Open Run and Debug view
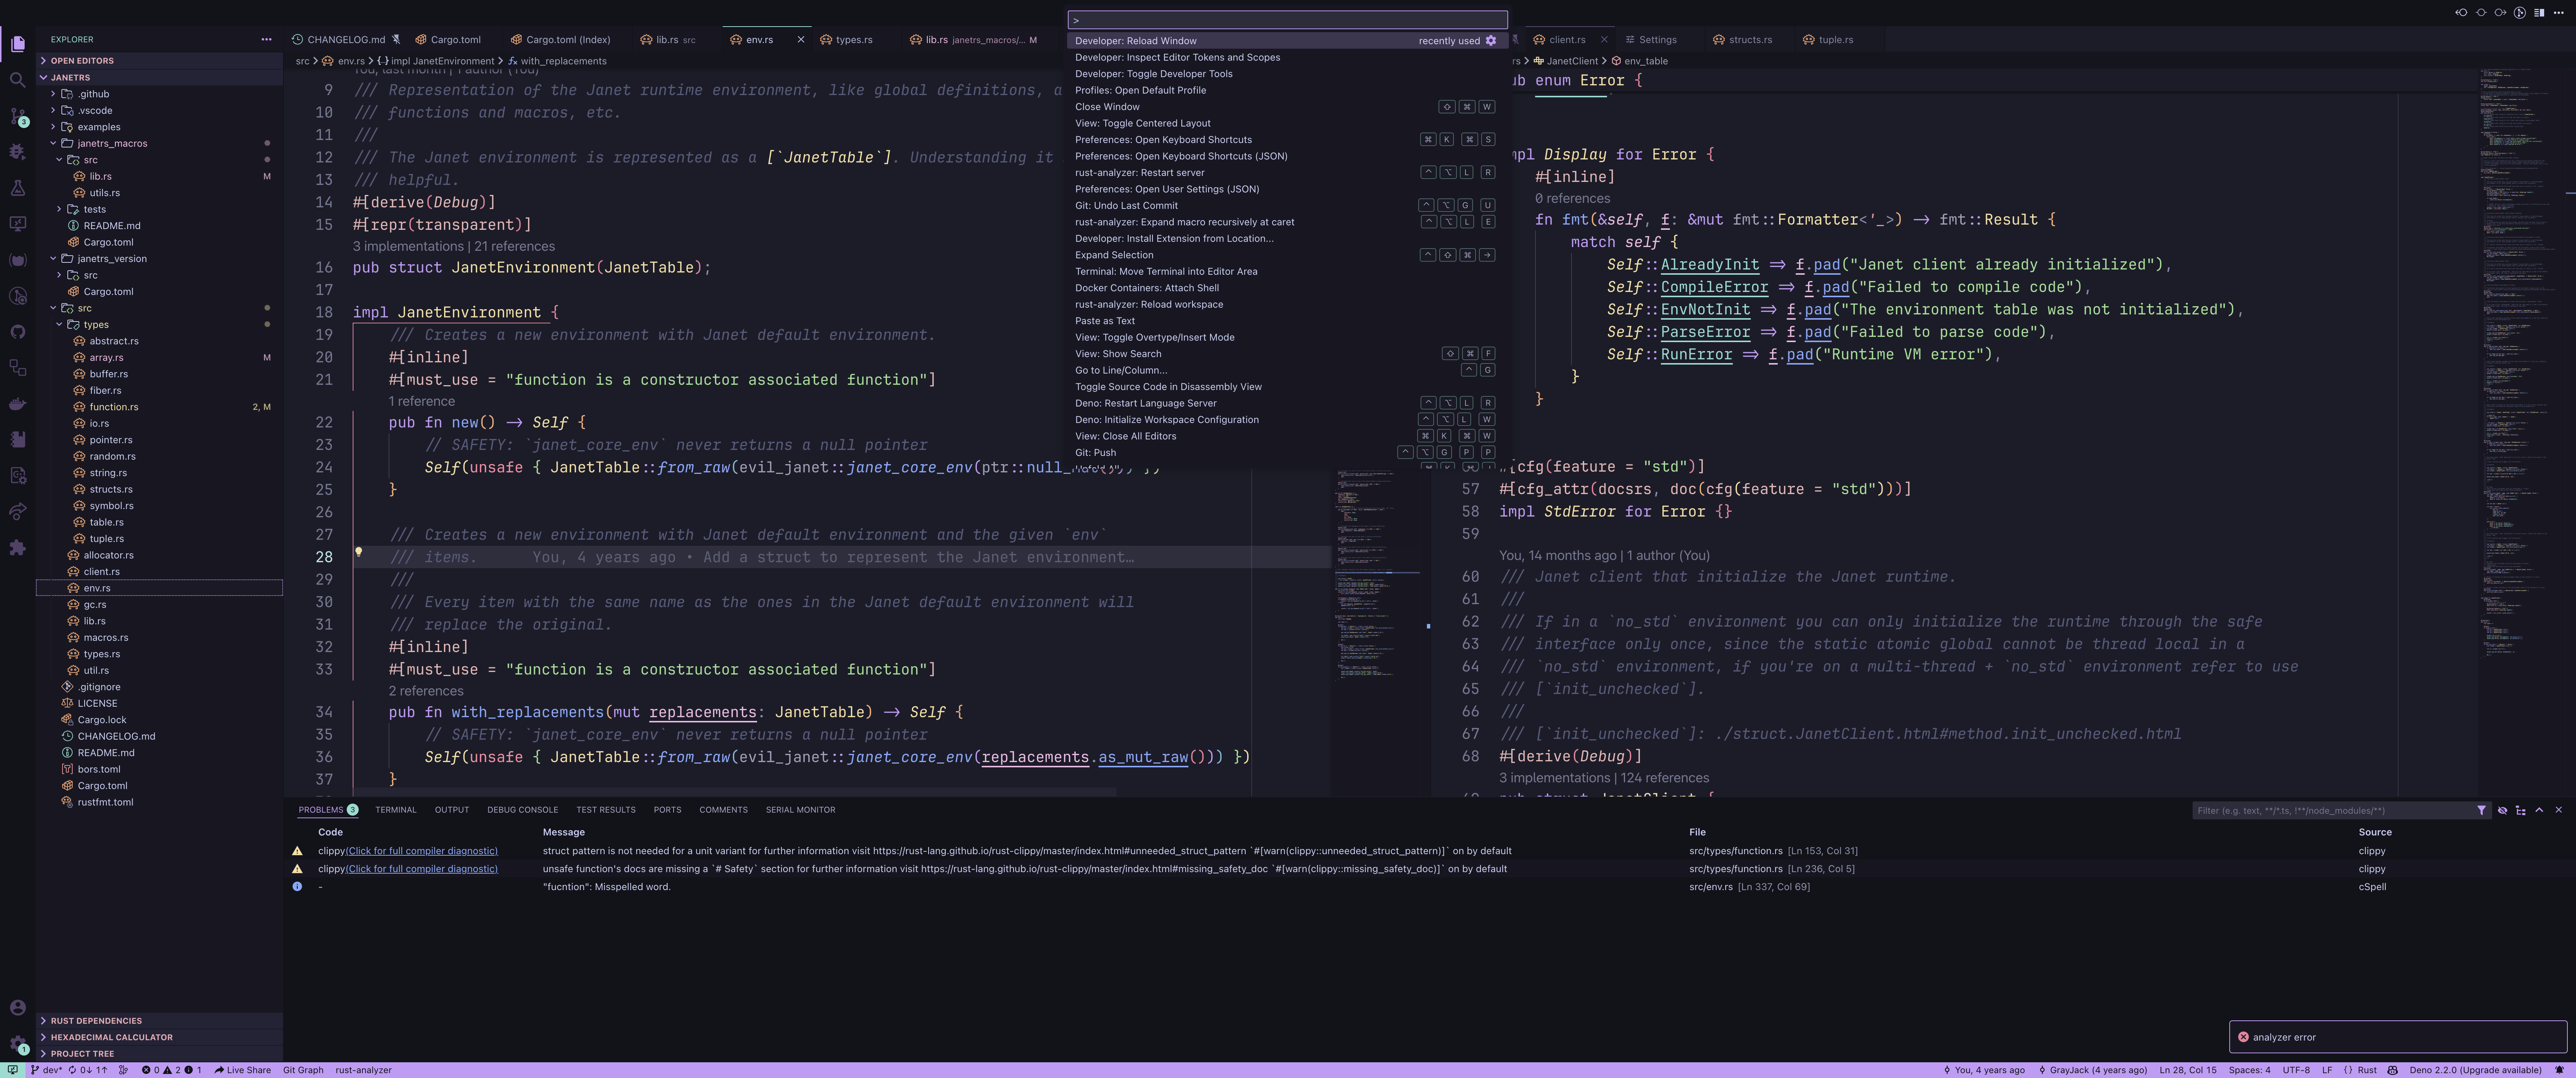2576x1078 pixels. pos(17,152)
